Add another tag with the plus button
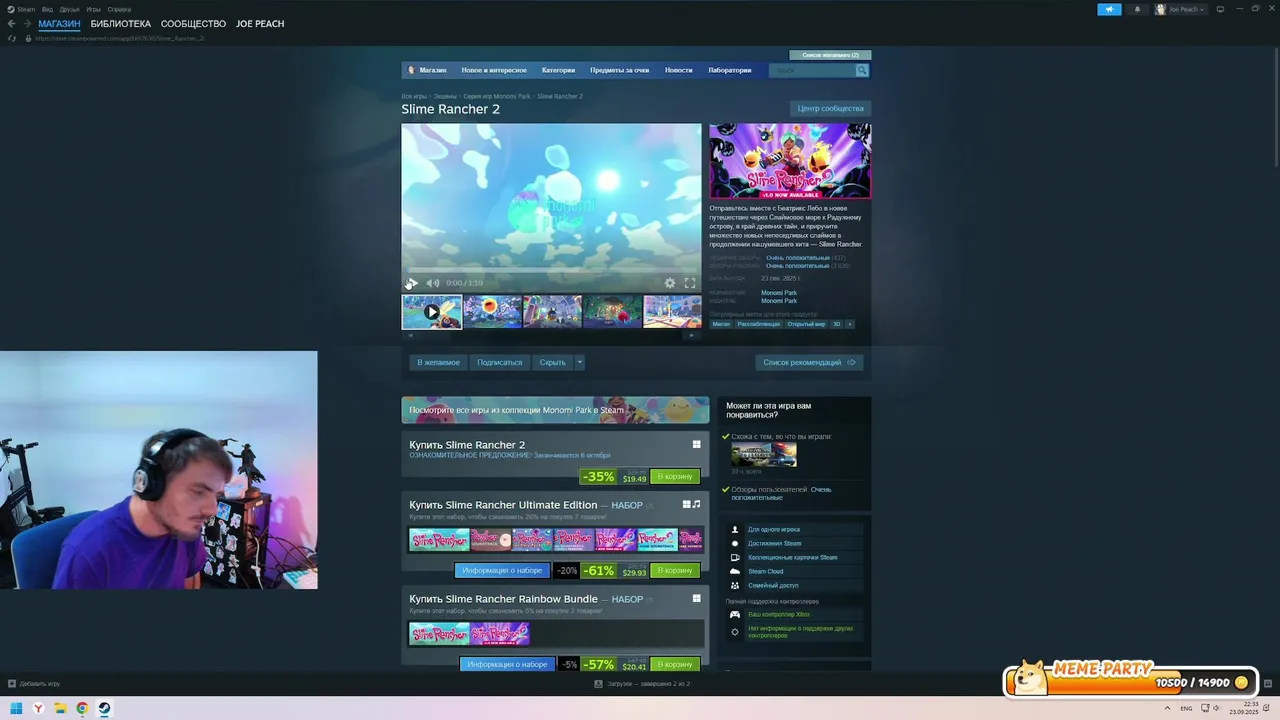 [x=850, y=324]
